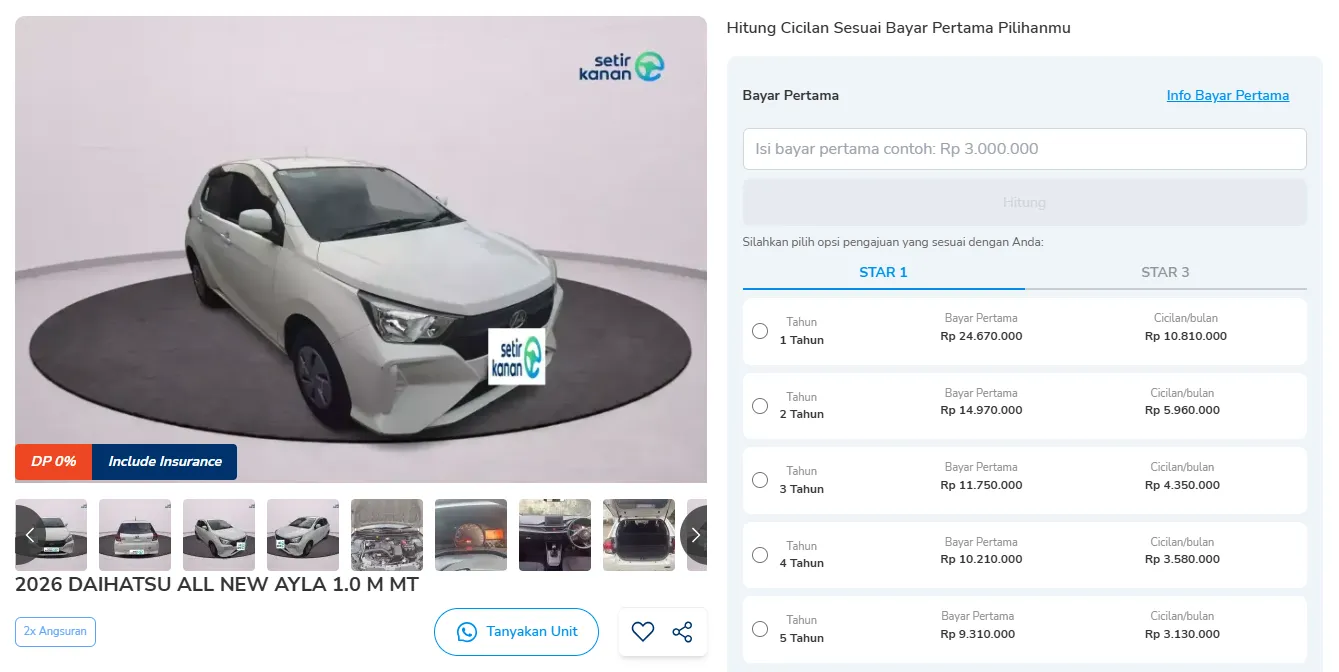Click Rp 5.960.000 monthly installment value
Image resolution: width=1339 pixels, height=672 pixels.
[1182, 410]
